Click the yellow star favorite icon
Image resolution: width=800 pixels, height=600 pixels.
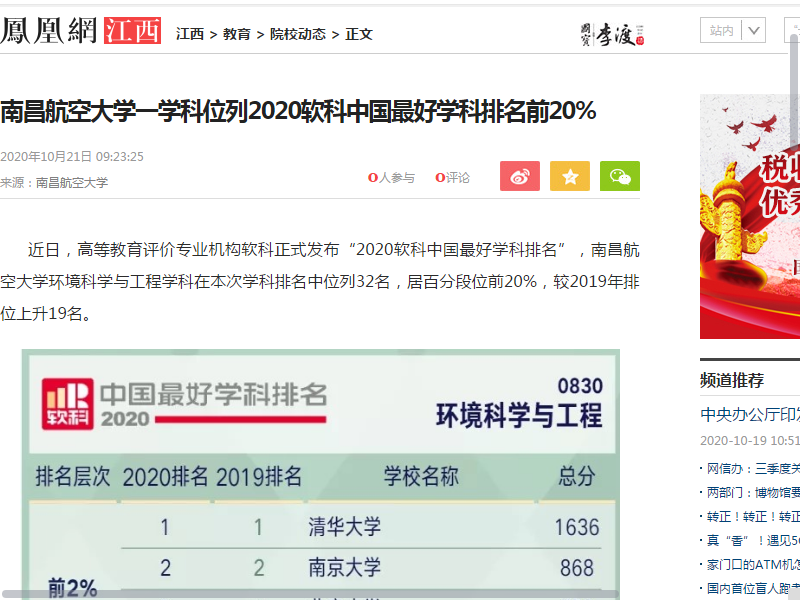tap(569, 177)
